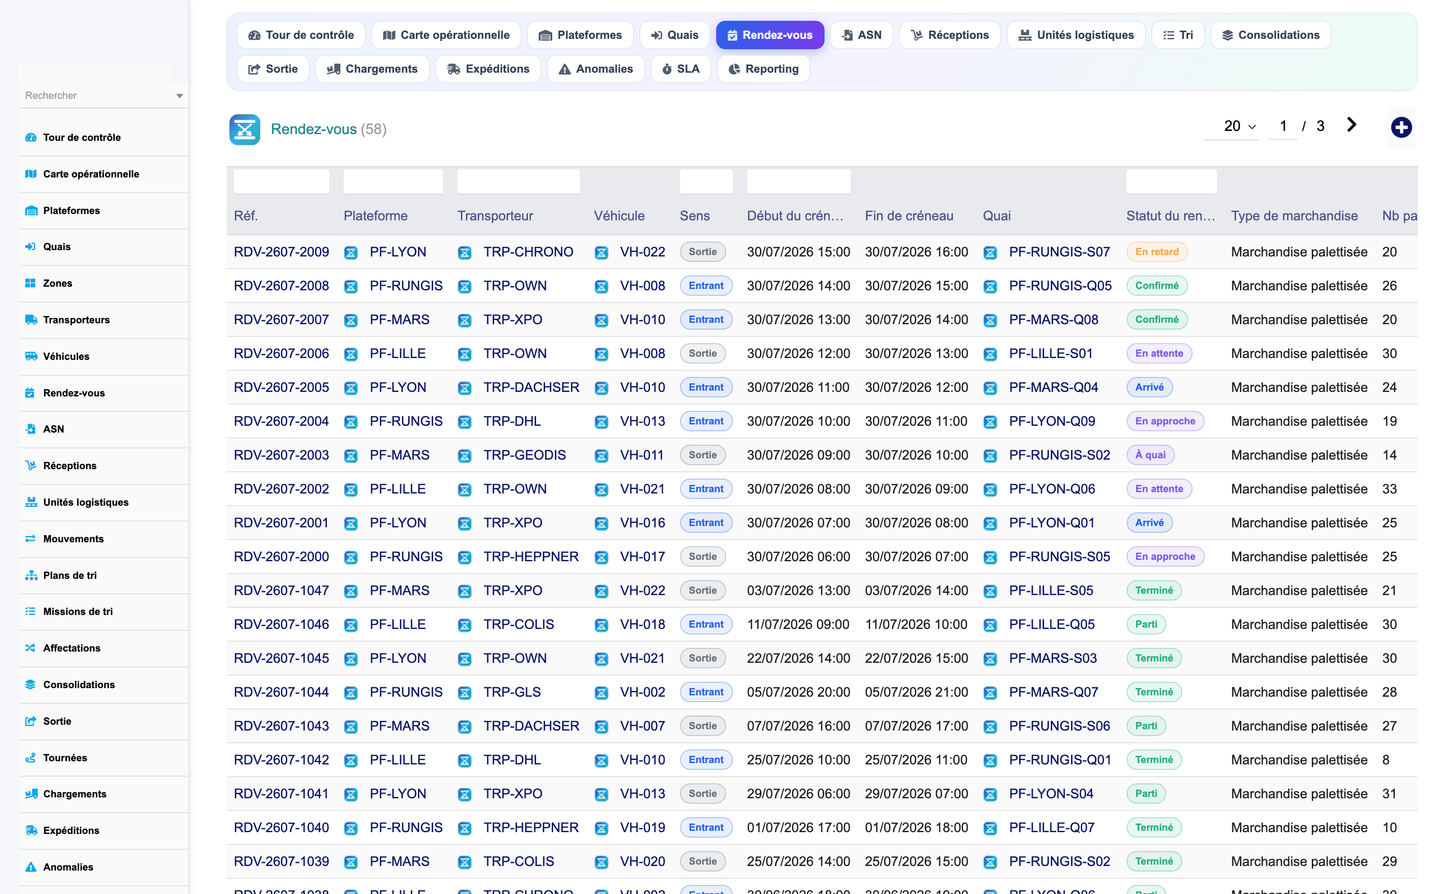Open Zones sidebar grid icon
Viewport: 1445px width, 894px height.
pyautogui.click(x=31, y=284)
